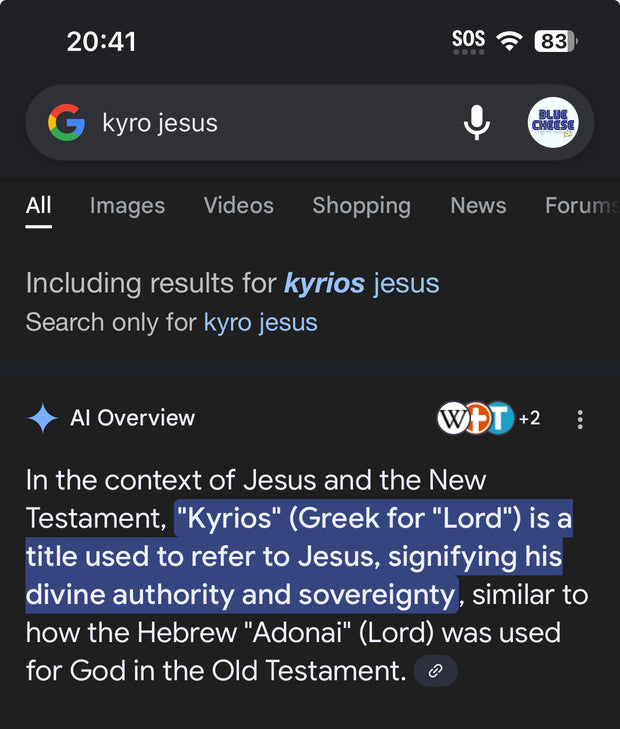The width and height of the screenshot is (620, 729).
Task: Follow the kyrios jesus suggested link
Action: click(361, 283)
